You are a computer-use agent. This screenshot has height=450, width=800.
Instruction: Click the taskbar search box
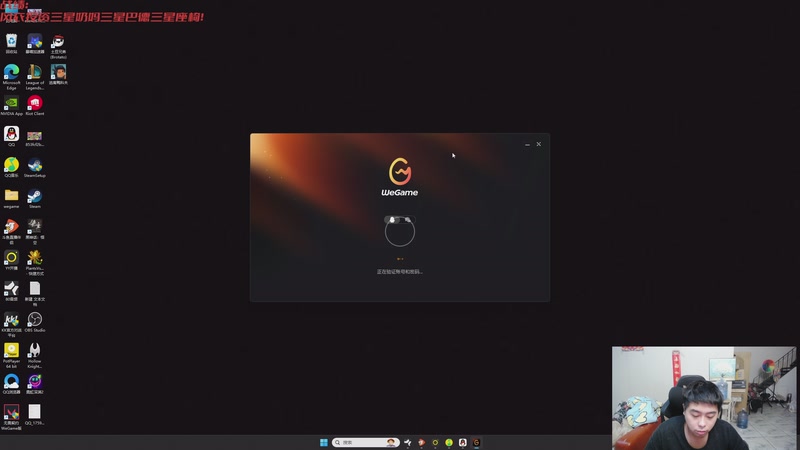365,442
